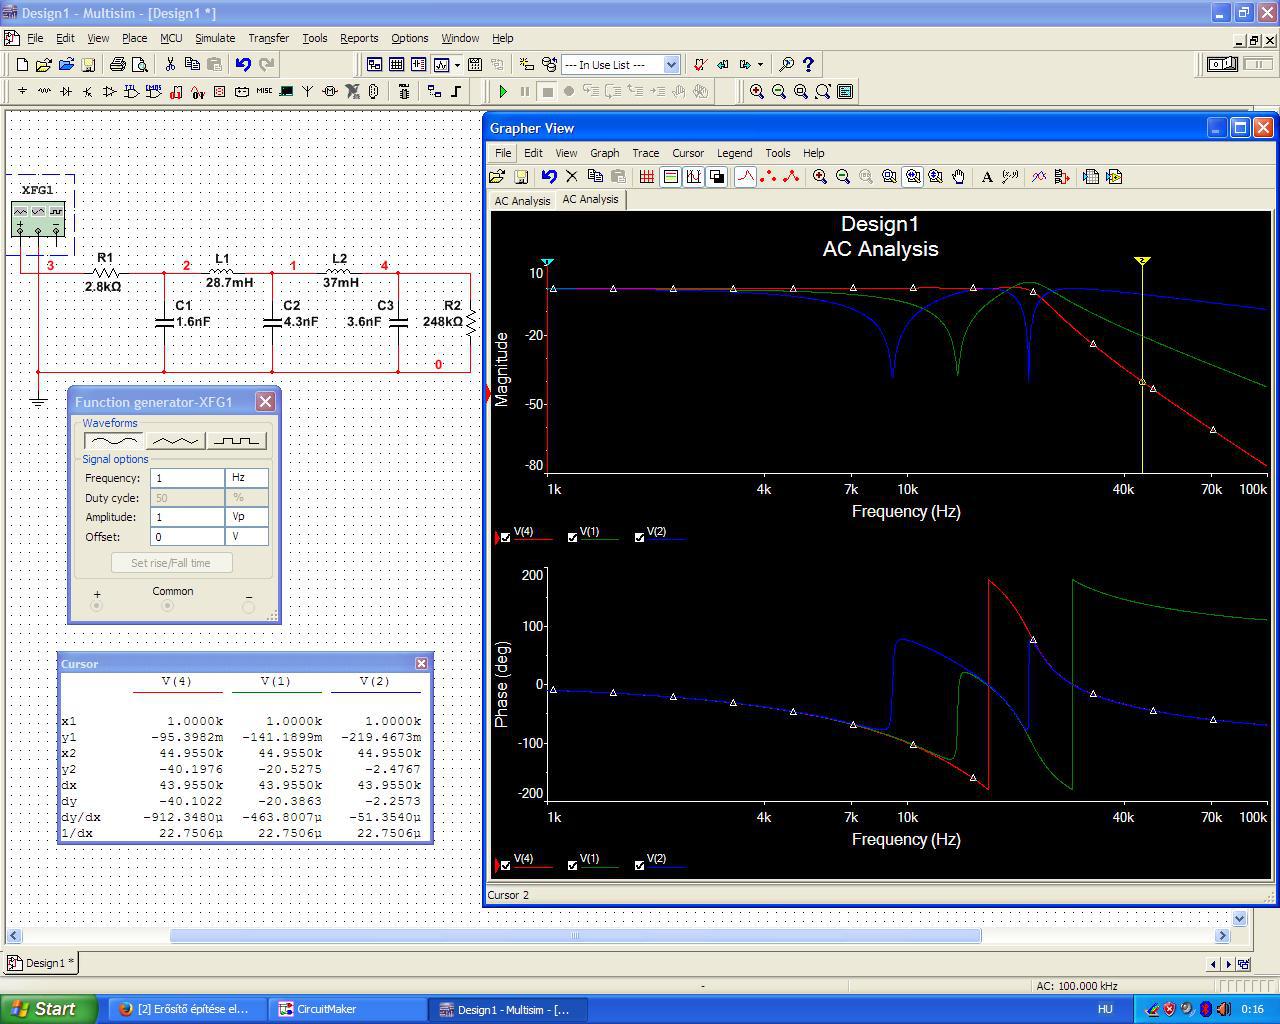Click the Windows Start button
1280x1024 pixels.
point(48,1009)
